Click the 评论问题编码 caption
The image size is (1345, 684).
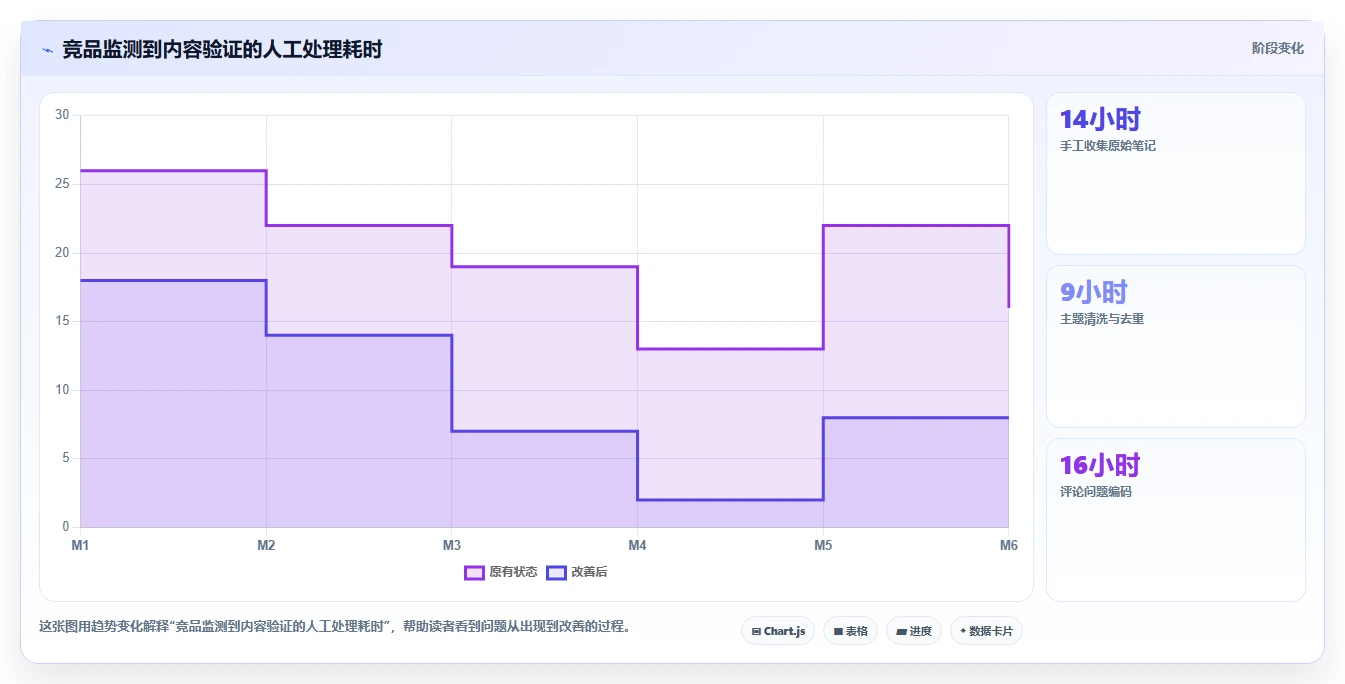click(x=1096, y=492)
